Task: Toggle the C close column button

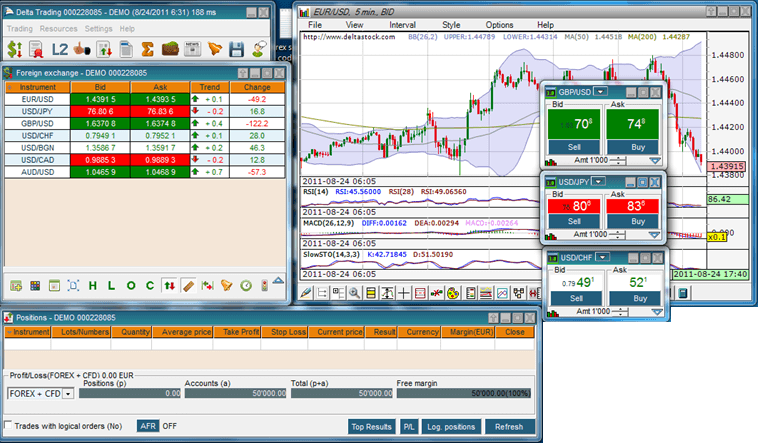Action: pos(150,286)
